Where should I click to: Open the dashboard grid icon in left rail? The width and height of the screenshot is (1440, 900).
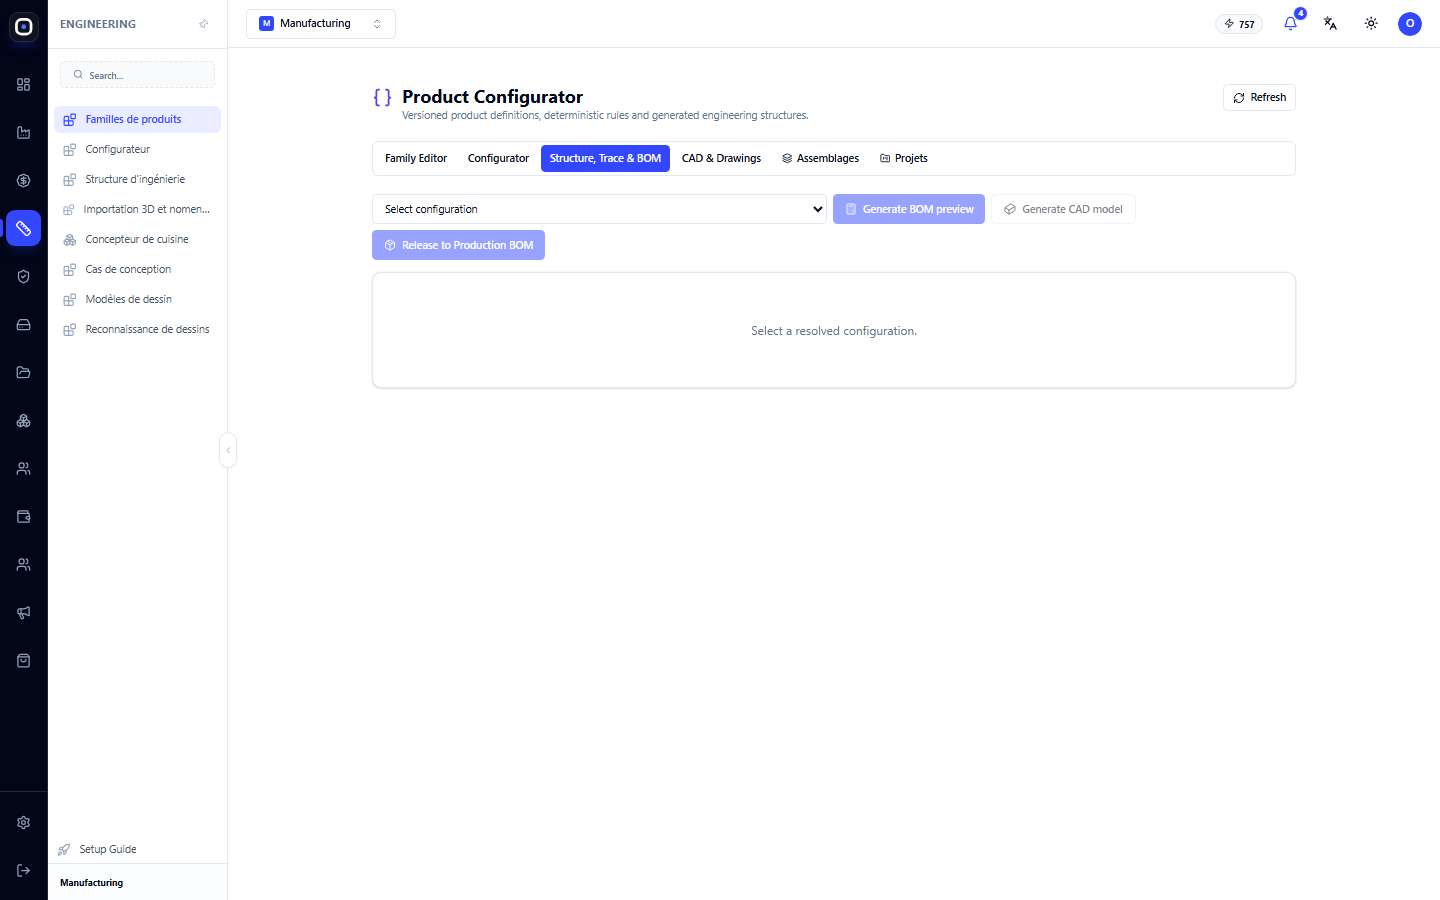tap(24, 85)
